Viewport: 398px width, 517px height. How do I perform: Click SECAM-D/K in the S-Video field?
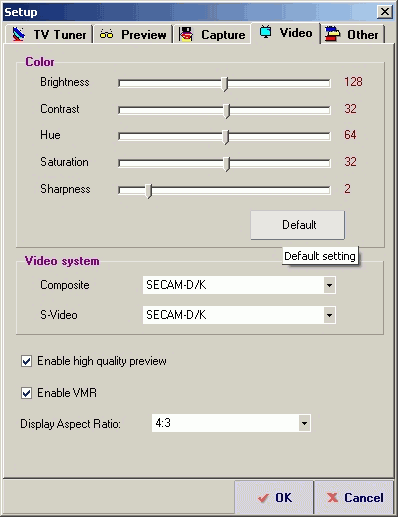pos(176,315)
